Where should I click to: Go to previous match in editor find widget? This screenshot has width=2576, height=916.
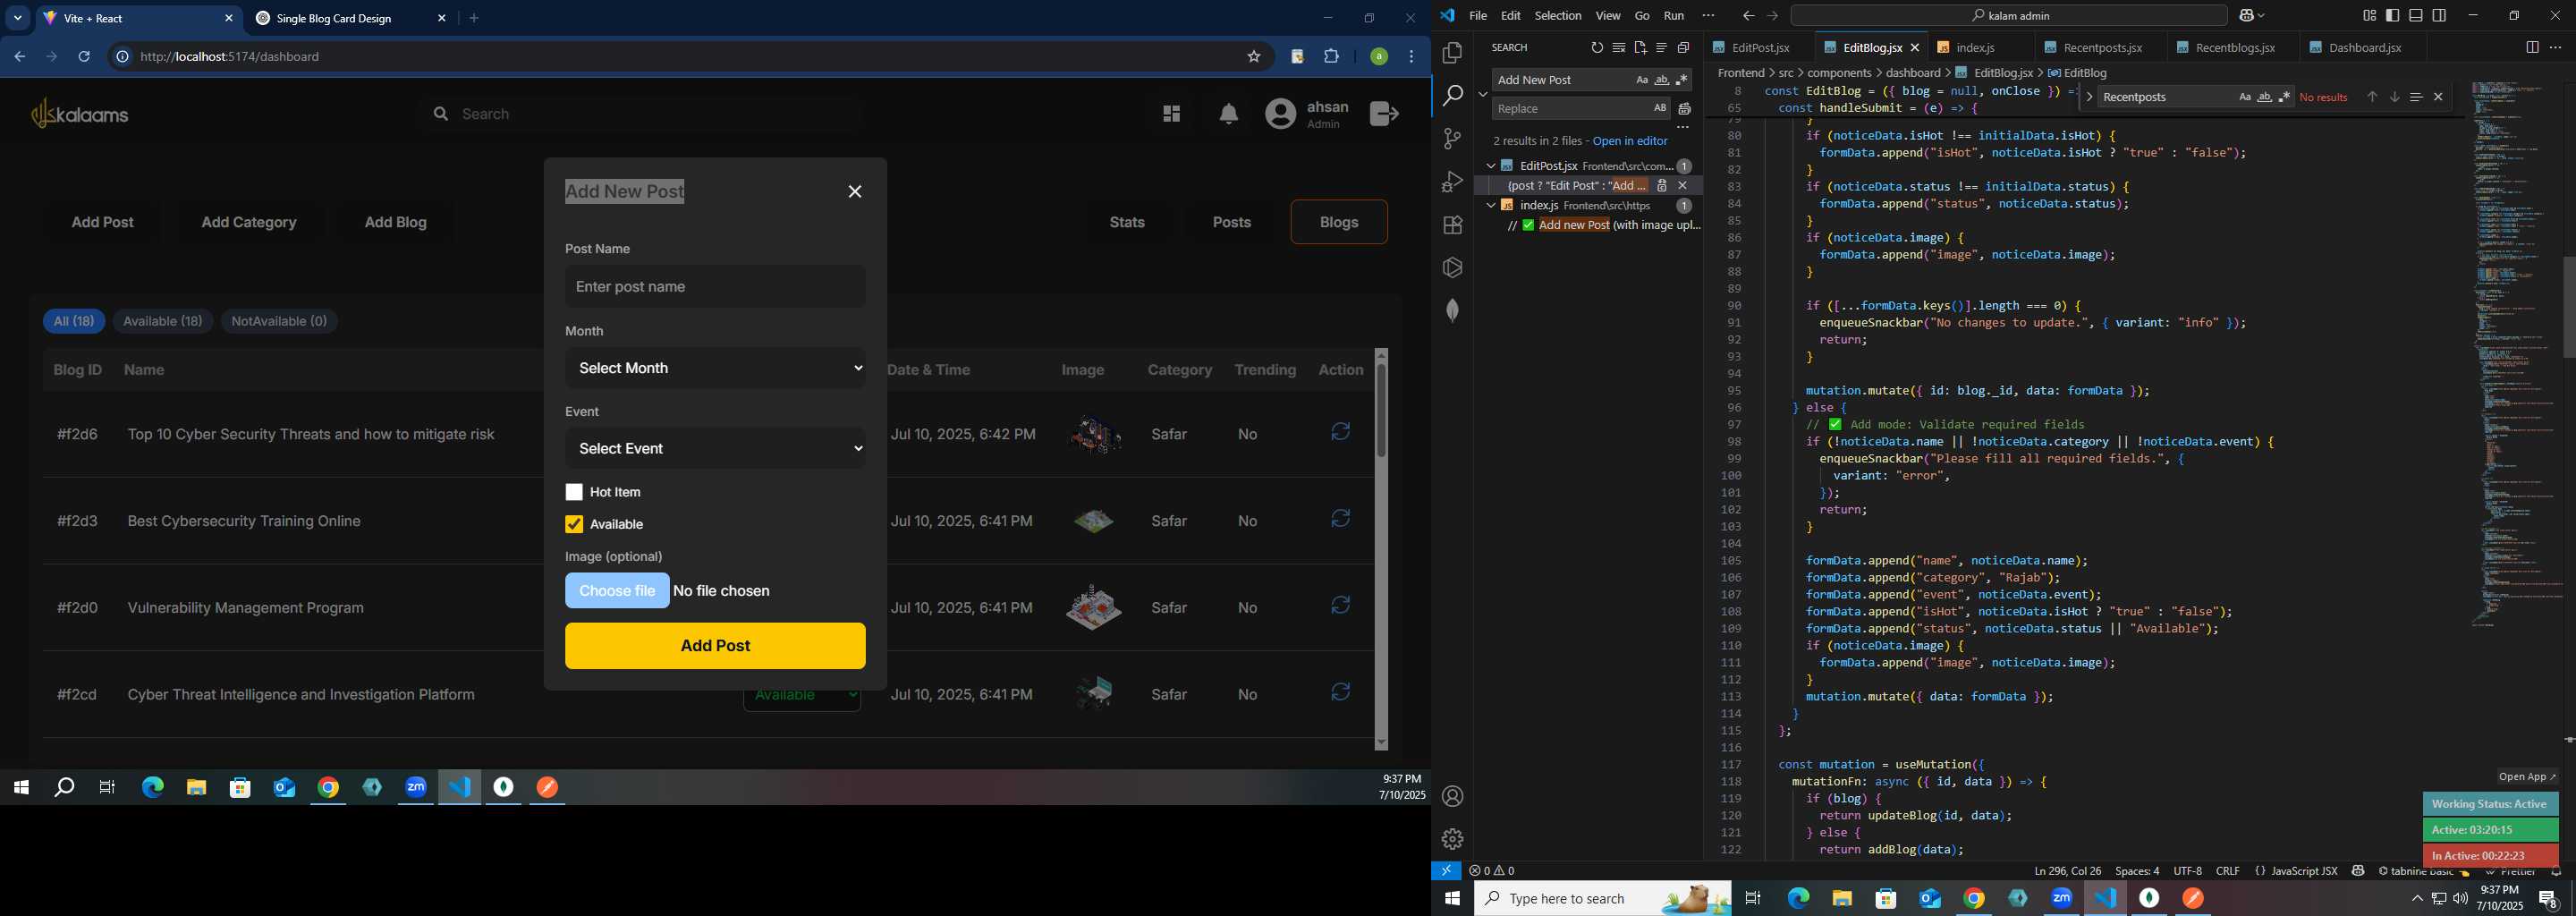click(2371, 97)
